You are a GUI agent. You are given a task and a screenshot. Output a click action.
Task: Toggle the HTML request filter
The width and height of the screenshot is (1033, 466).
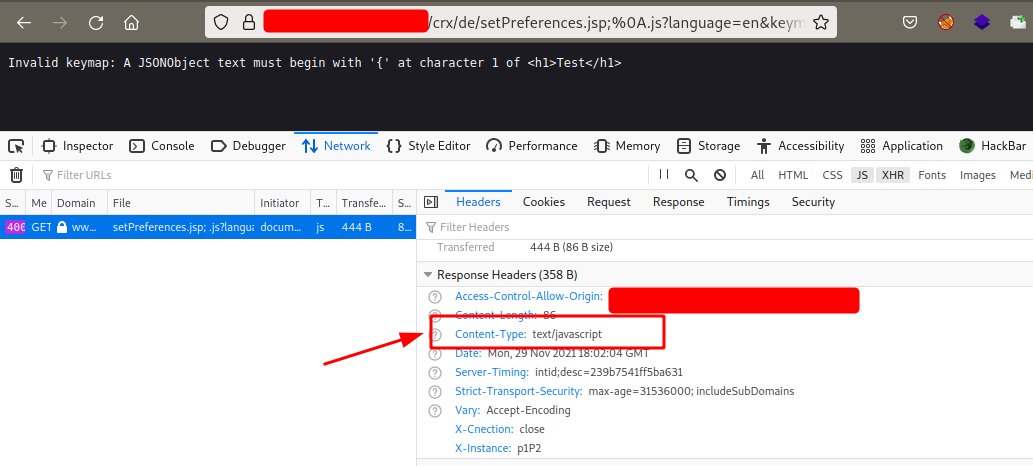click(x=793, y=175)
